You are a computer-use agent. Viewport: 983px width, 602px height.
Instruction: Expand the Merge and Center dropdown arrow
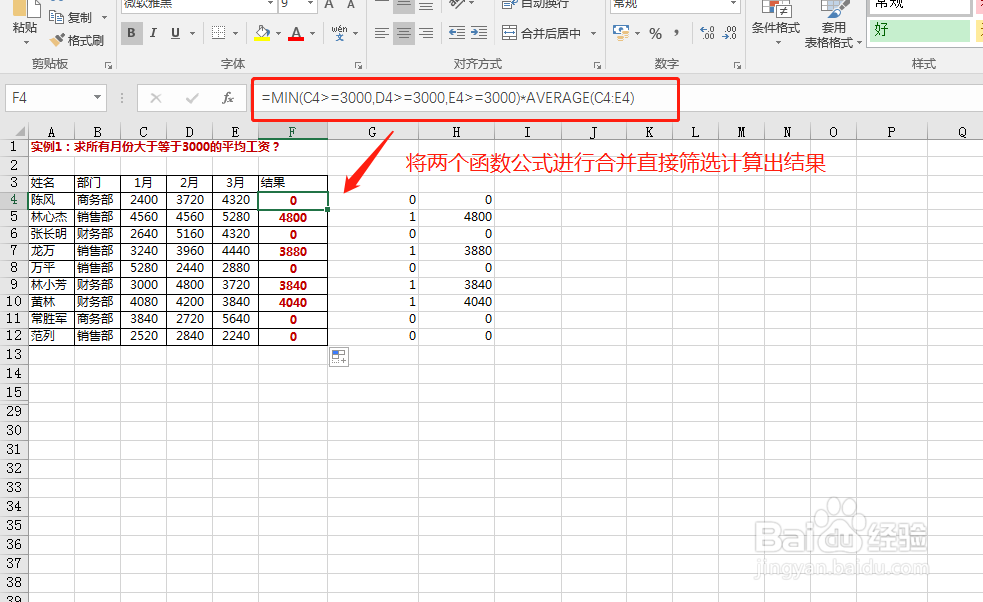coord(593,33)
